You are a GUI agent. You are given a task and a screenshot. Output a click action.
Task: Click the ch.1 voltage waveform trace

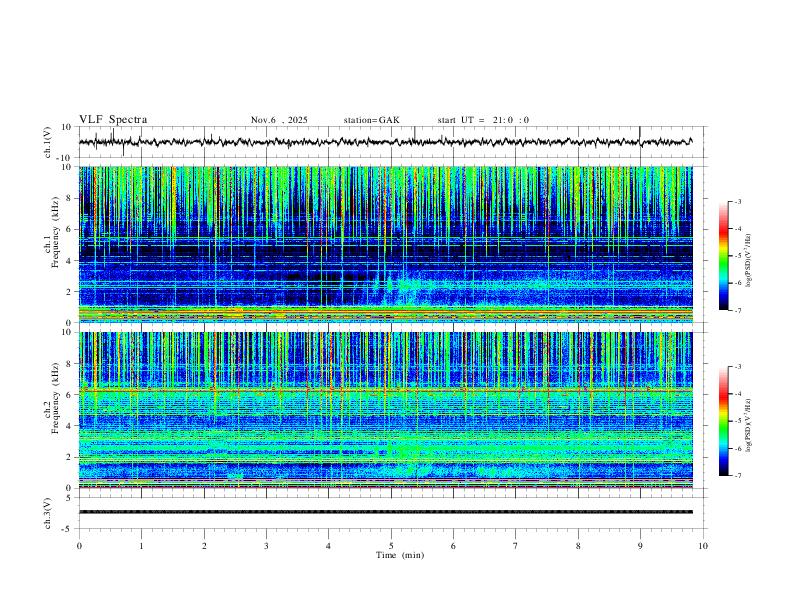[385, 142]
